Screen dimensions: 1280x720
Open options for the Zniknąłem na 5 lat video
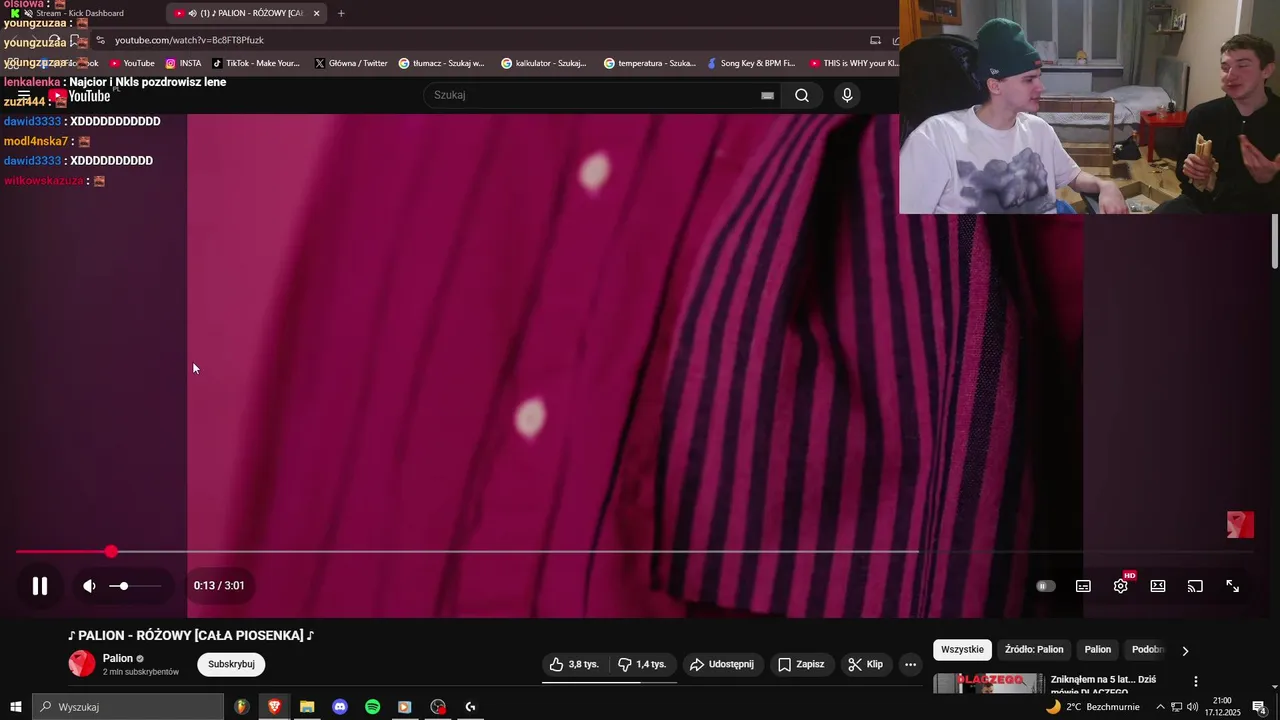[x=1196, y=682]
